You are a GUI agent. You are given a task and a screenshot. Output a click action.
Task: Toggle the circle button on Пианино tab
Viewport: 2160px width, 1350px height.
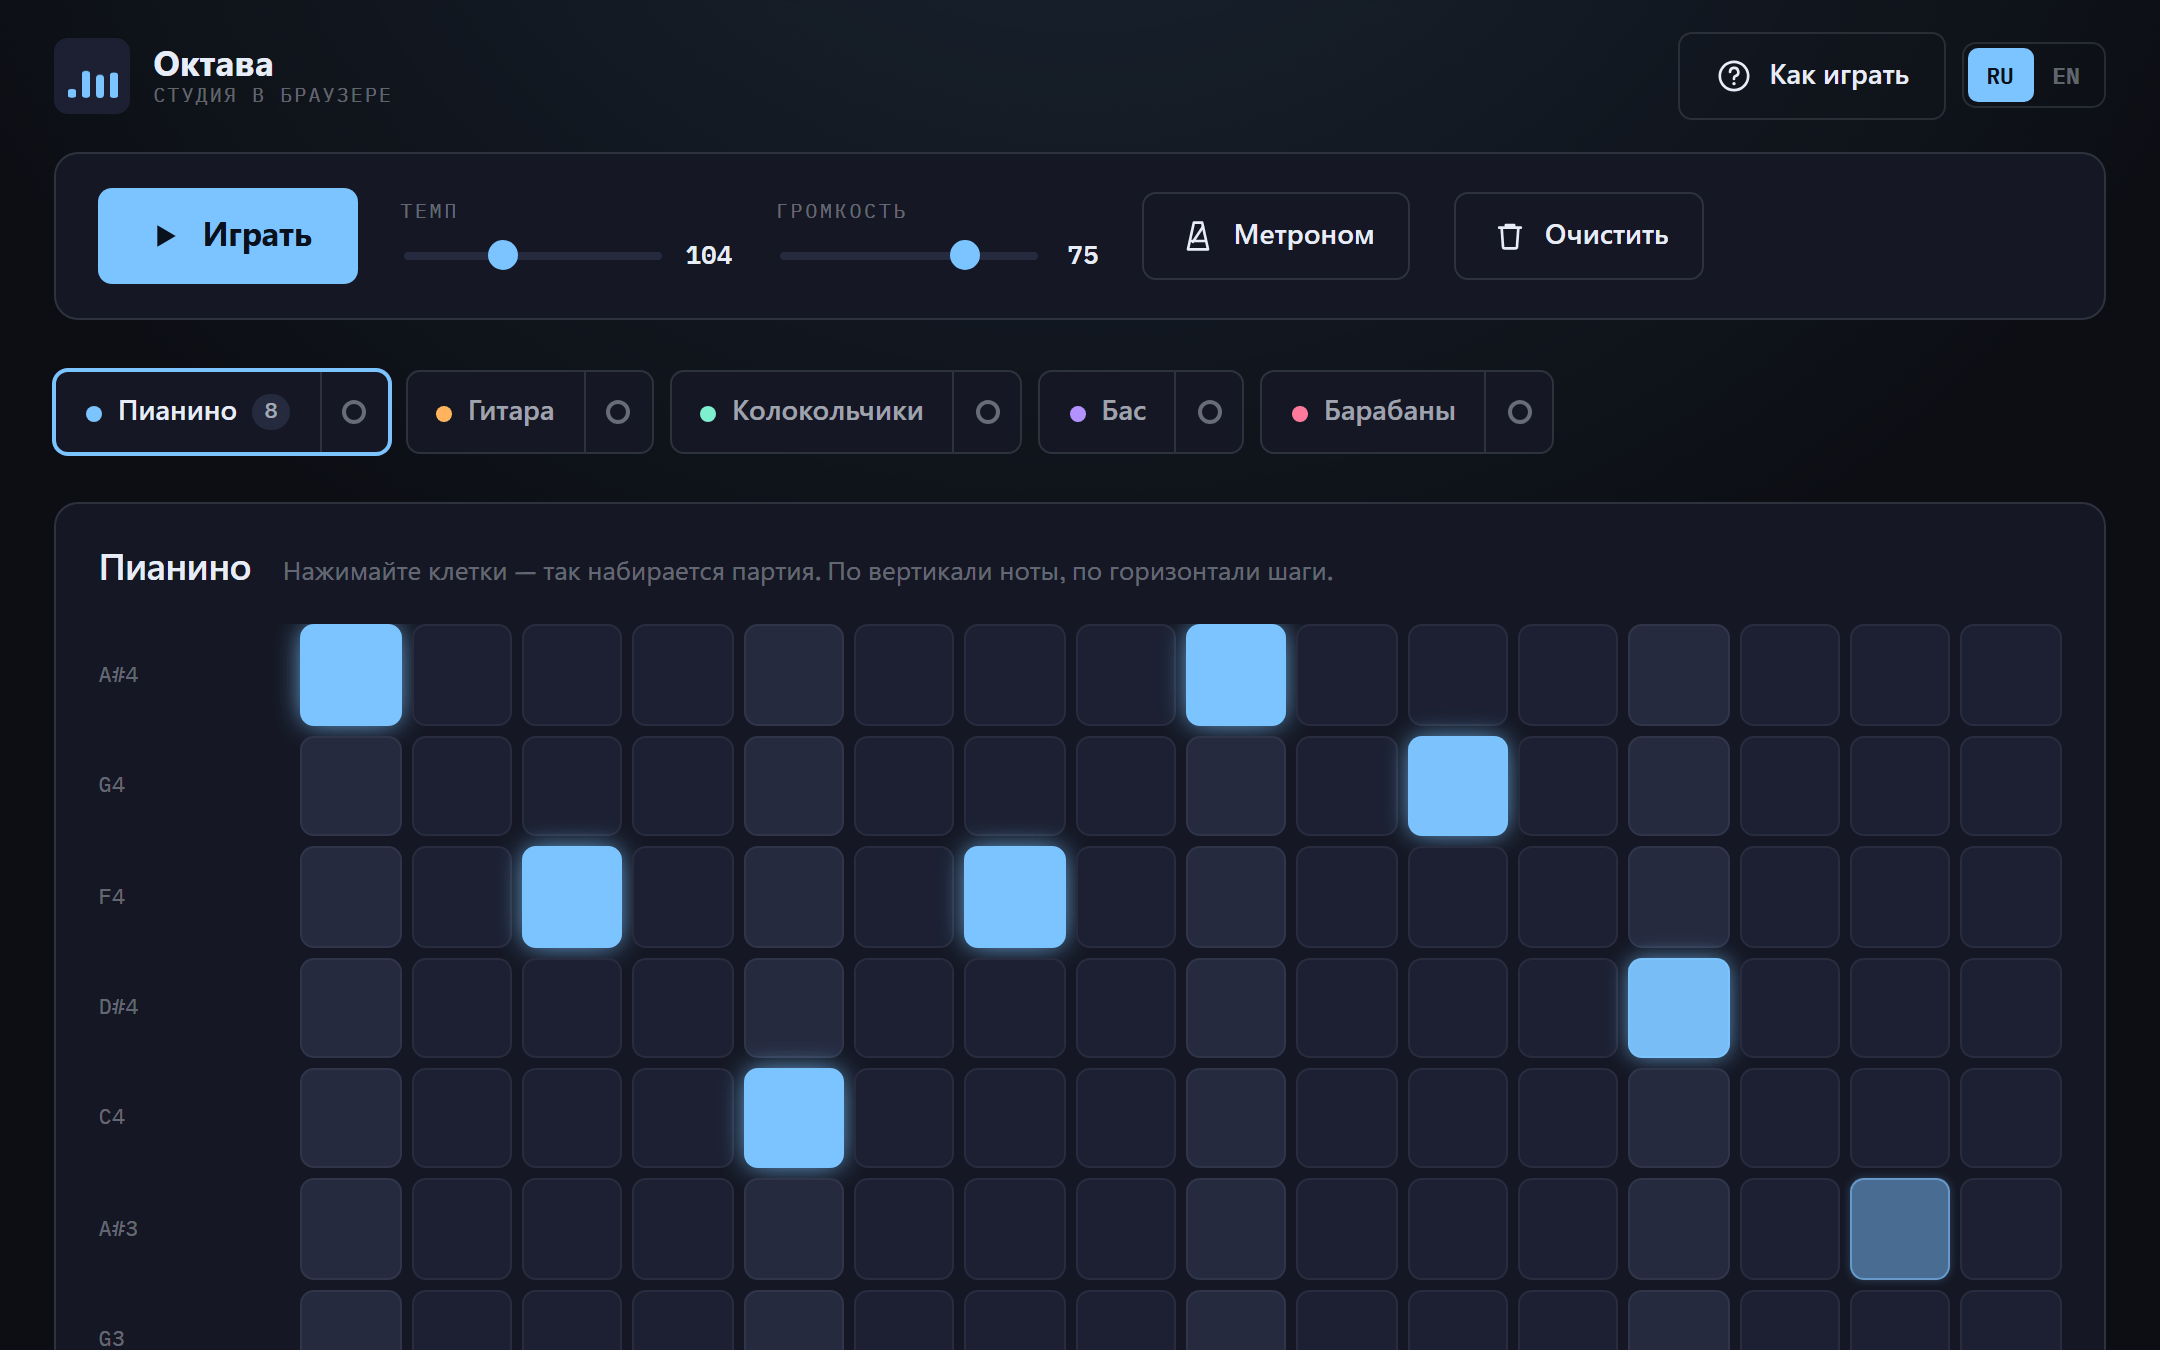coord(354,412)
